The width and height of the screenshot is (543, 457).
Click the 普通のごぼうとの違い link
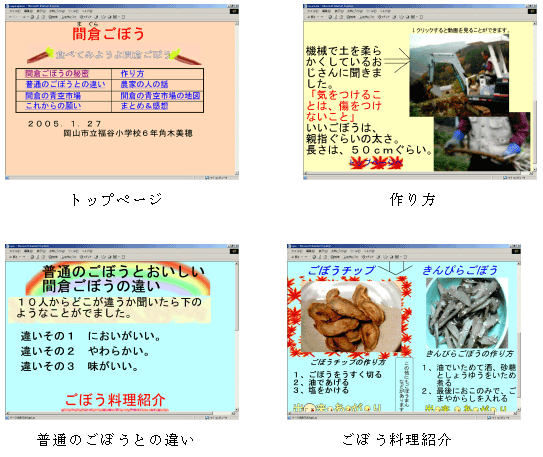(65, 84)
